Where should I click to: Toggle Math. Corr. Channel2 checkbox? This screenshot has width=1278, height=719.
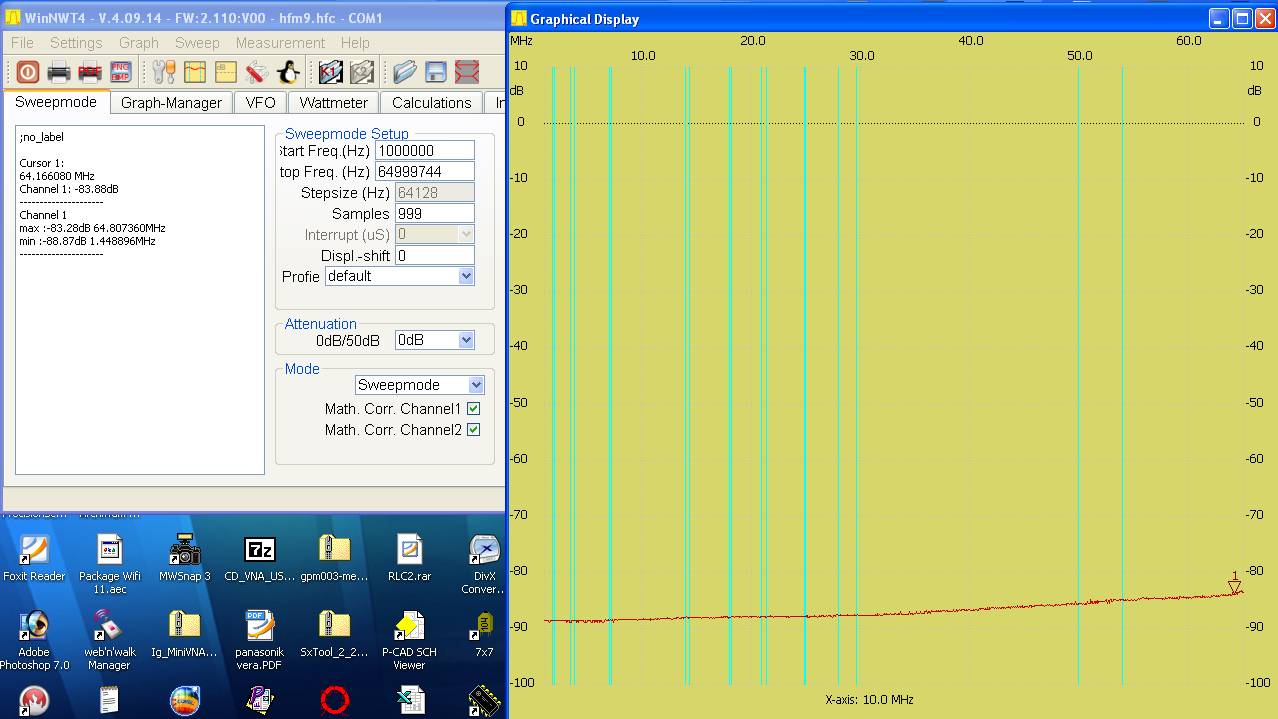tap(474, 430)
